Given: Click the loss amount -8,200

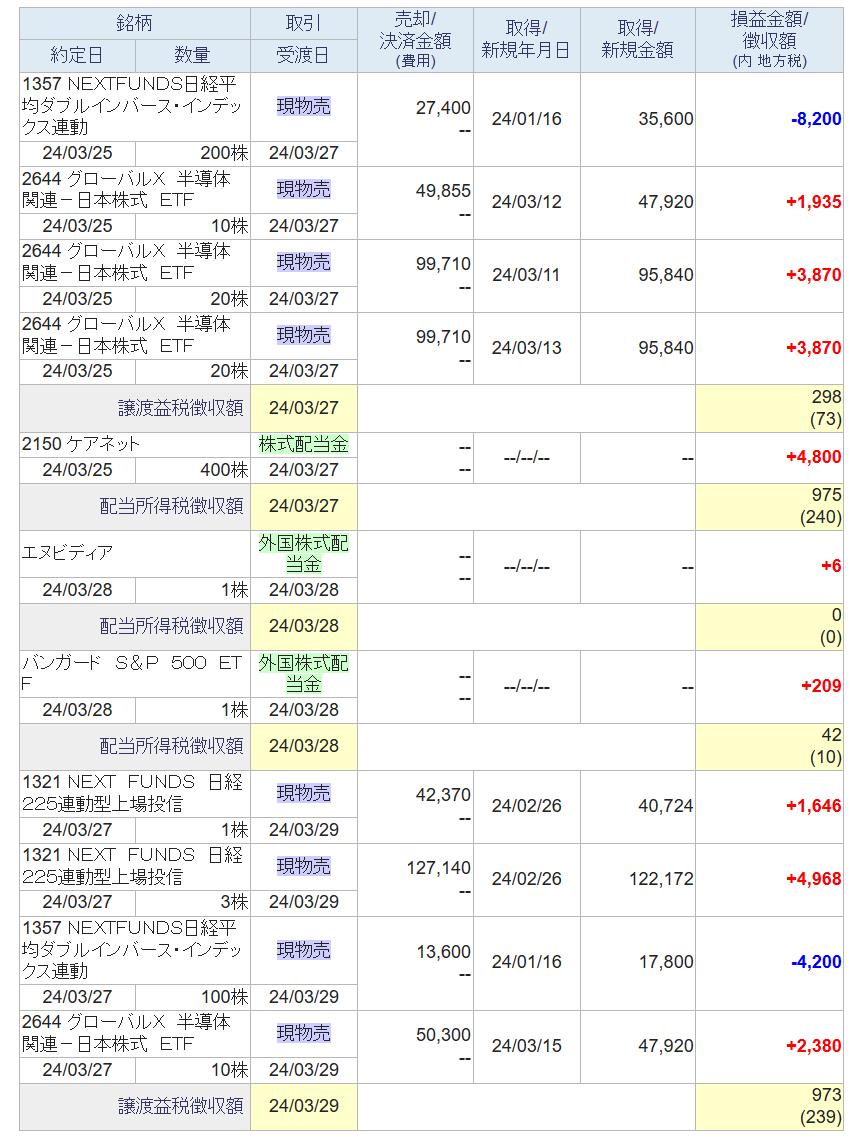Looking at the screenshot, I should click(816, 119).
